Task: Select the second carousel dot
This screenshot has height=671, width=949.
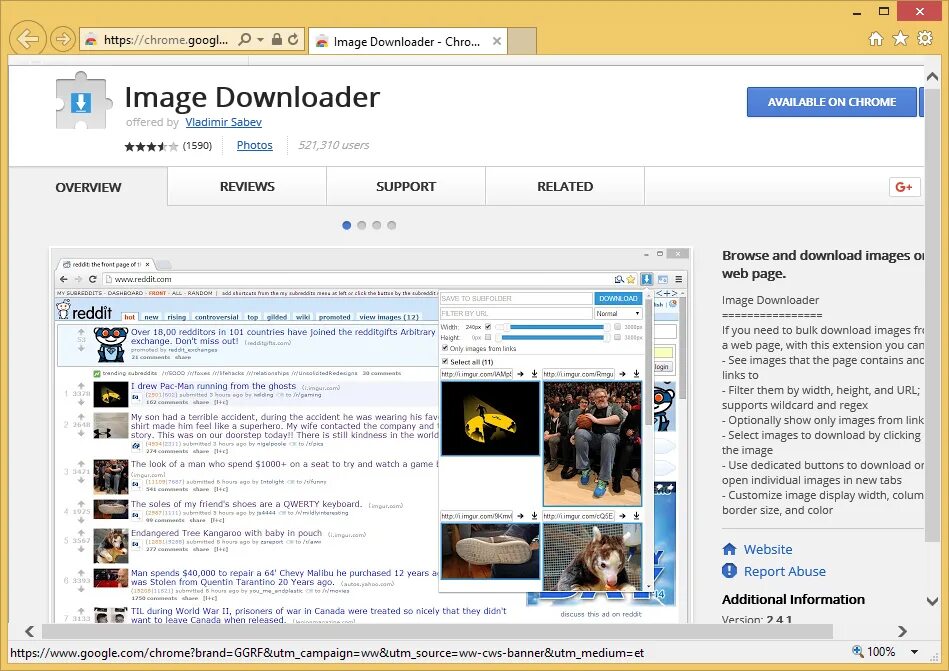Action: (x=362, y=225)
